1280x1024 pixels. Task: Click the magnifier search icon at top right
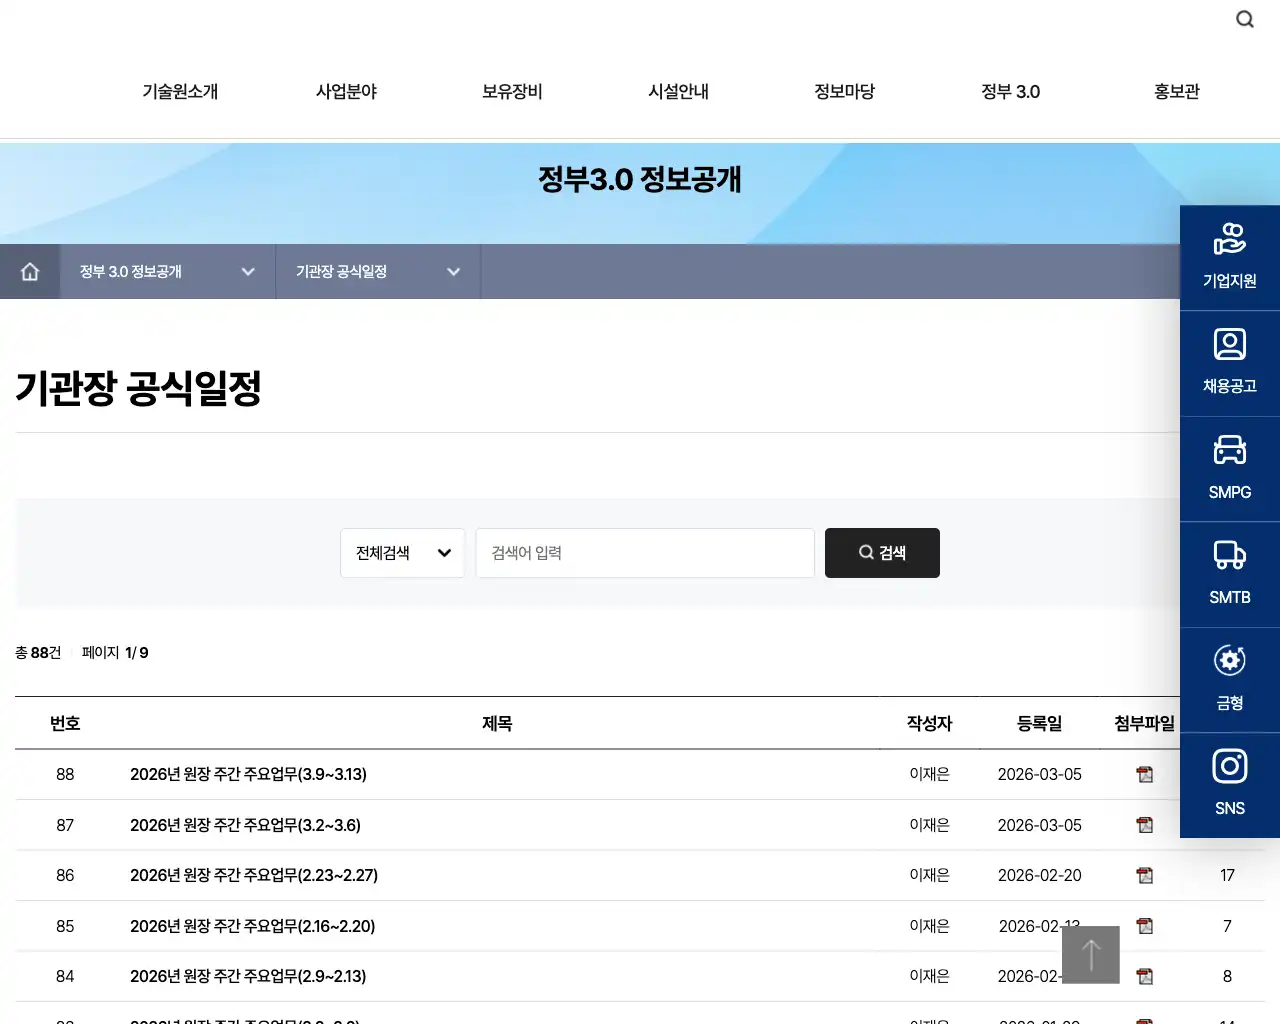1244,18
